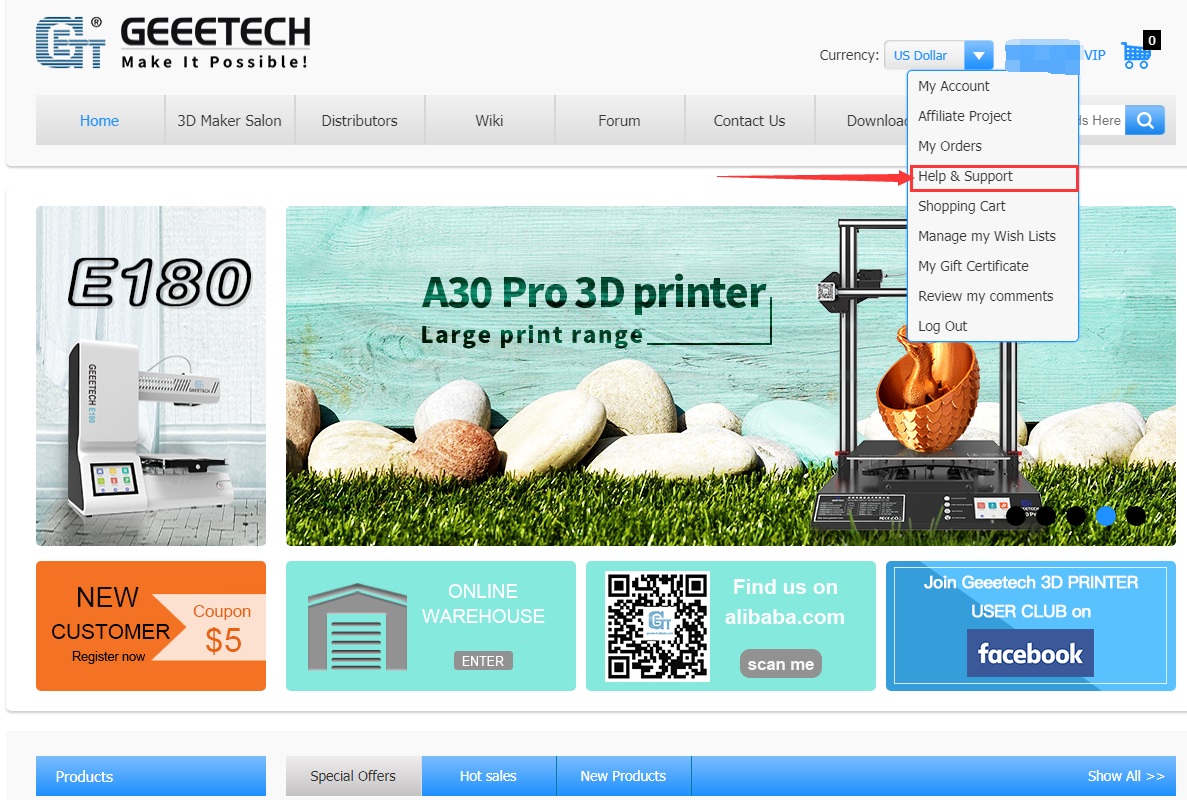Viewport: 1187px width, 800px height.
Task: Open the Contact Us nav tab
Action: pyautogui.click(x=749, y=120)
